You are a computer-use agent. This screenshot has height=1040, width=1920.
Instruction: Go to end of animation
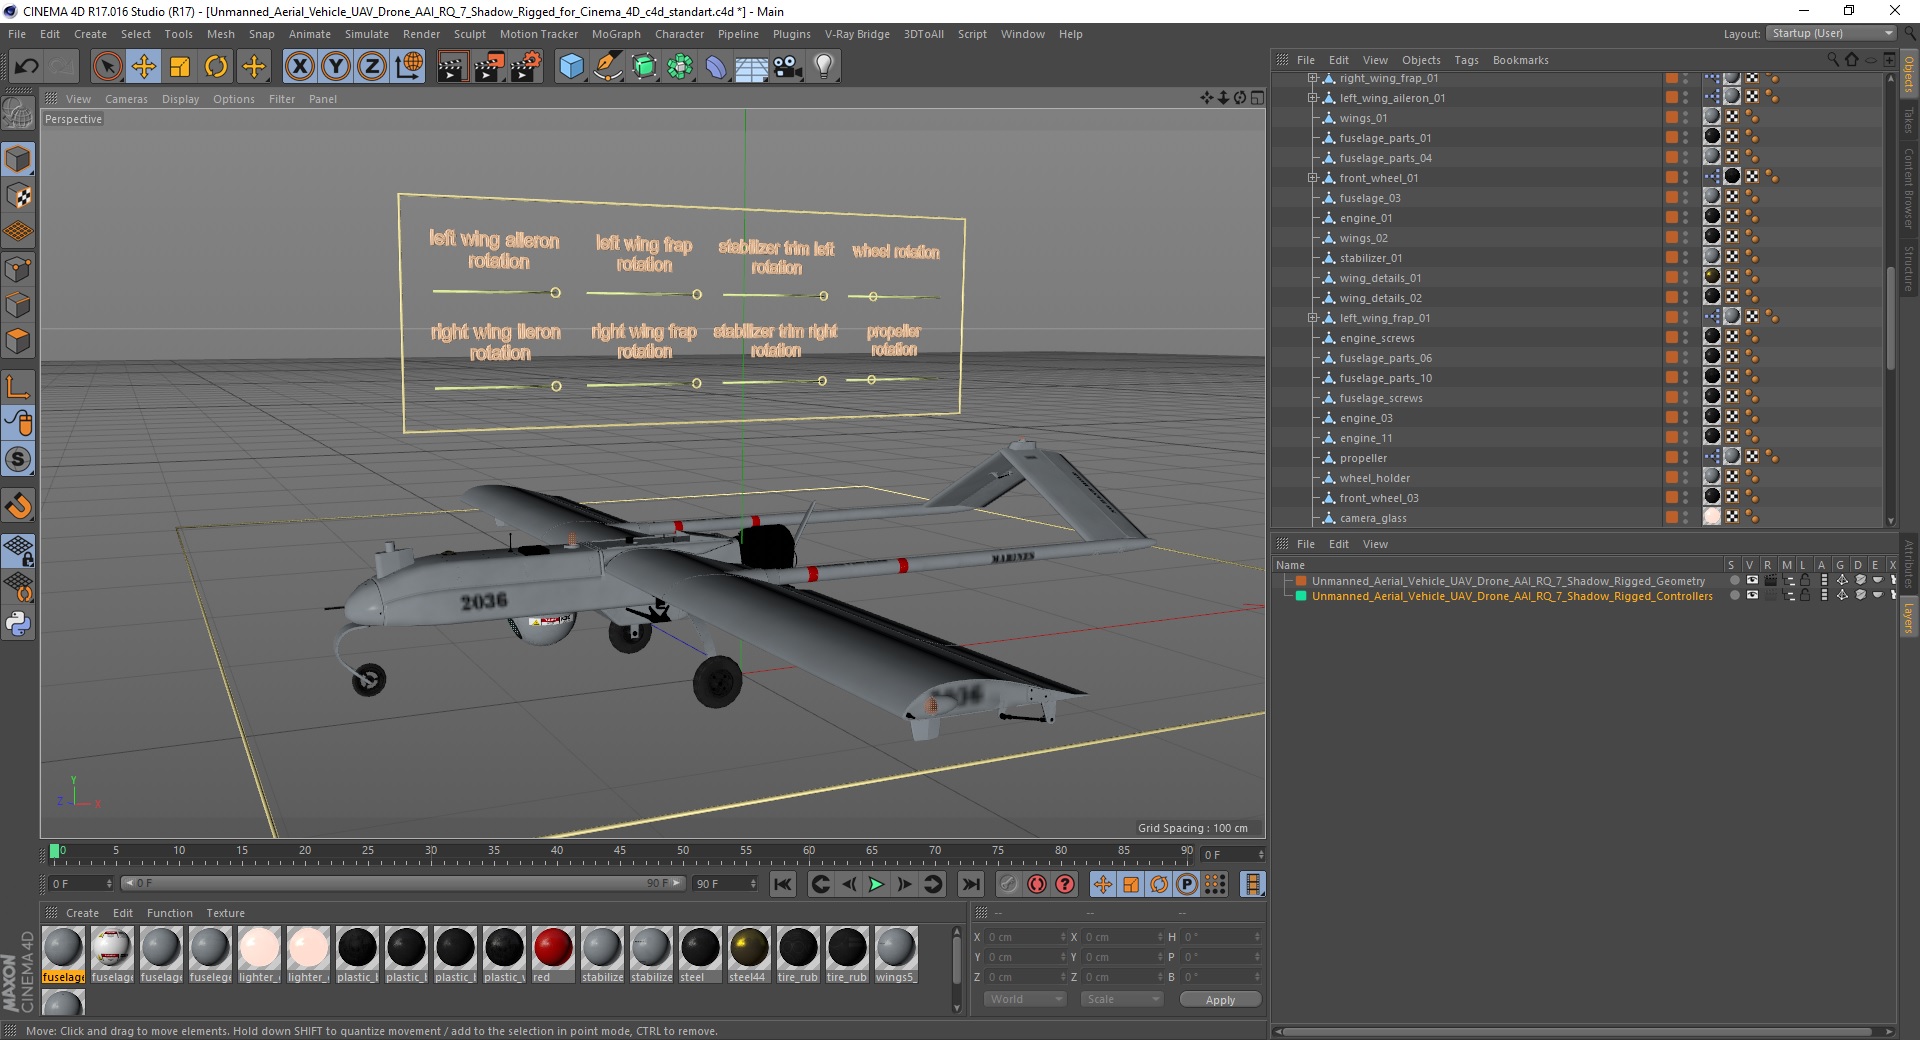[970, 884]
